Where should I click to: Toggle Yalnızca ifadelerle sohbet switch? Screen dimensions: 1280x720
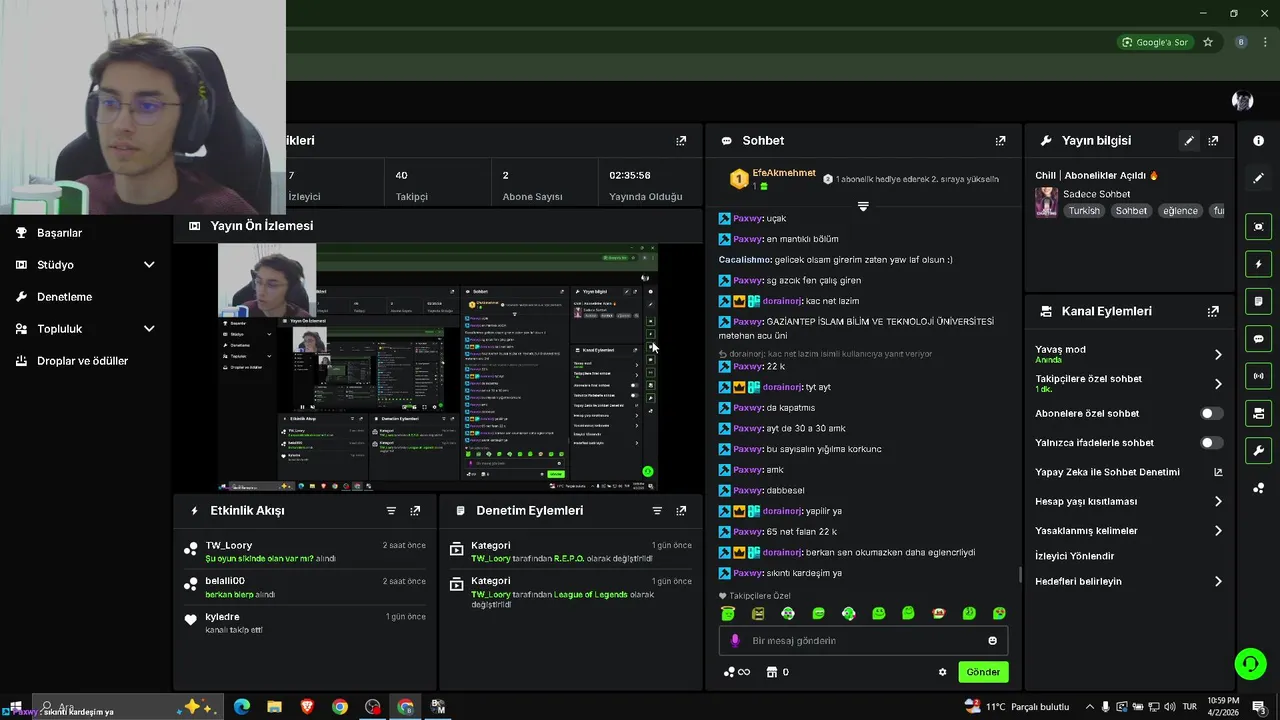[x=1211, y=443]
